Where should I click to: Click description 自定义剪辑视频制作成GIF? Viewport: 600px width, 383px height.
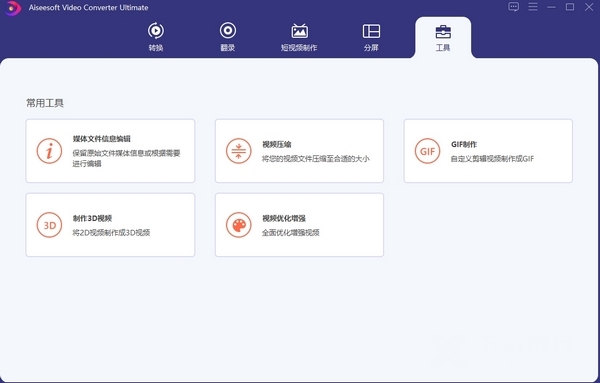click(x=492, y=158)
